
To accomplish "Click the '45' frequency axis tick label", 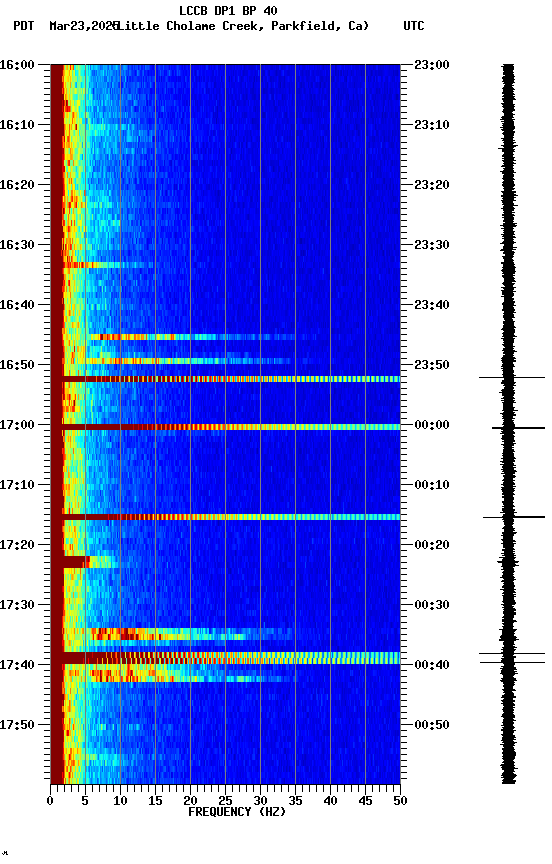I will point(365,801).
